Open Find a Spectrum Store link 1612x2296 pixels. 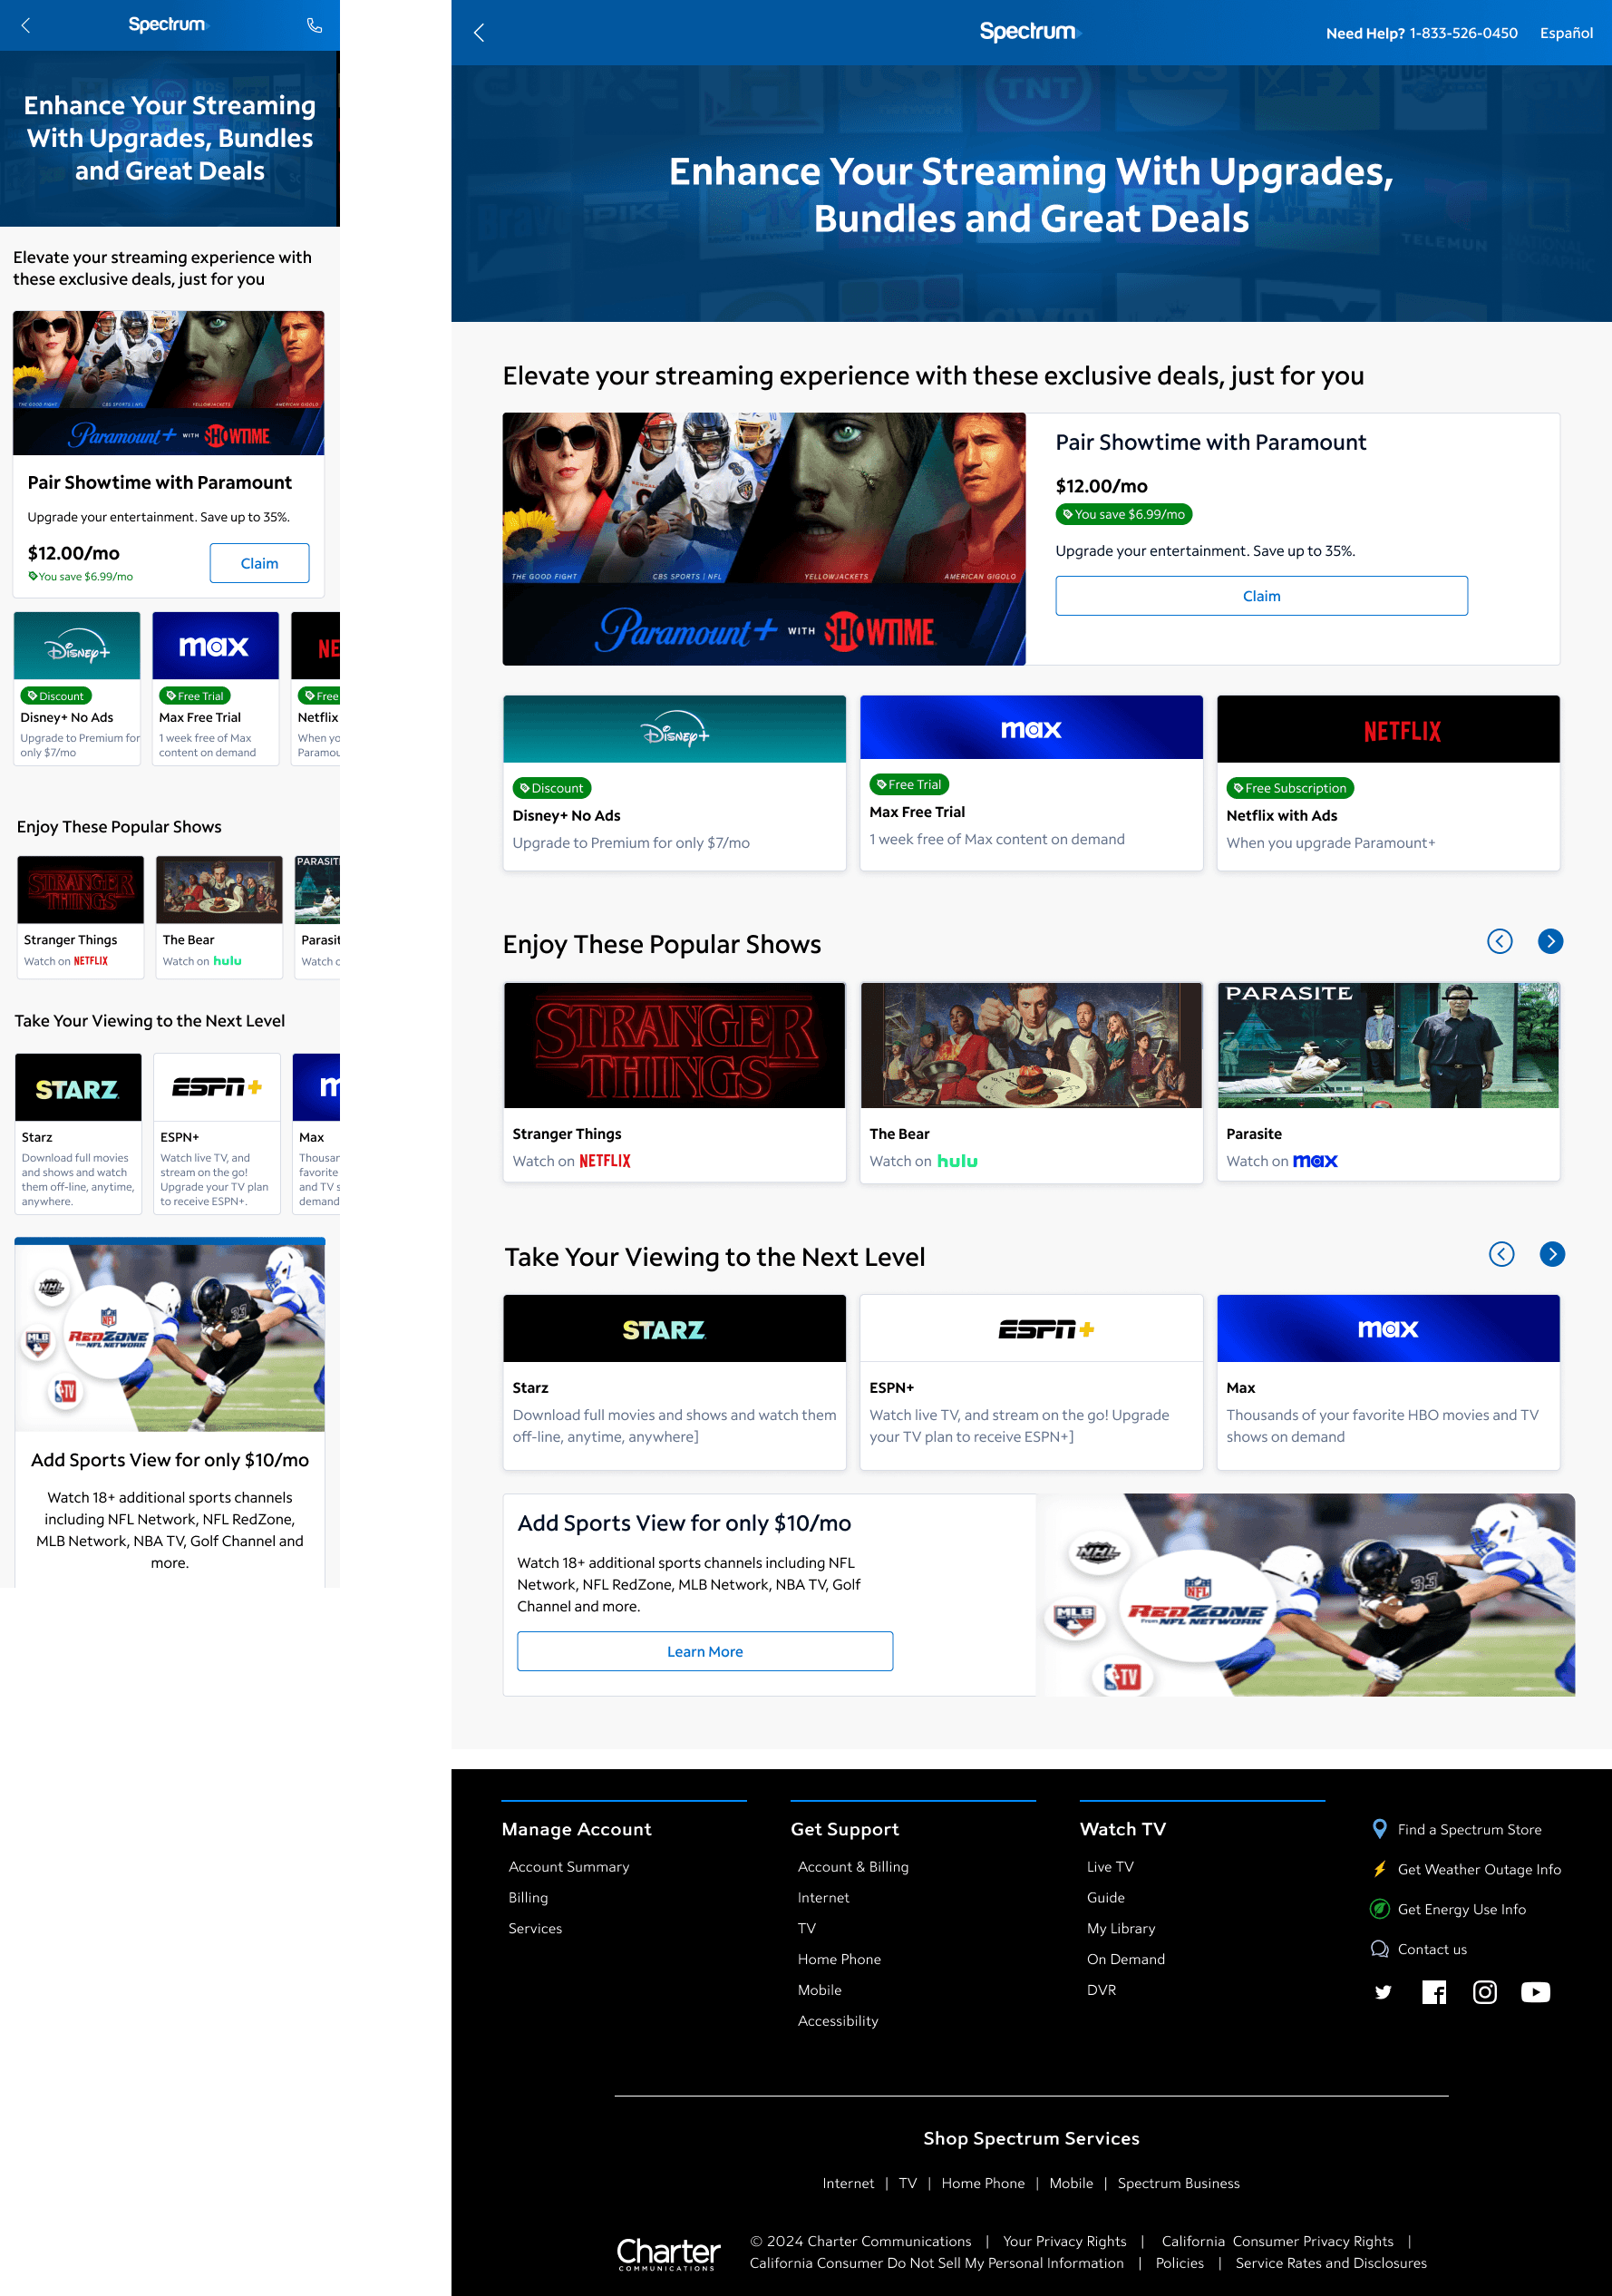click(1469, 1829)
